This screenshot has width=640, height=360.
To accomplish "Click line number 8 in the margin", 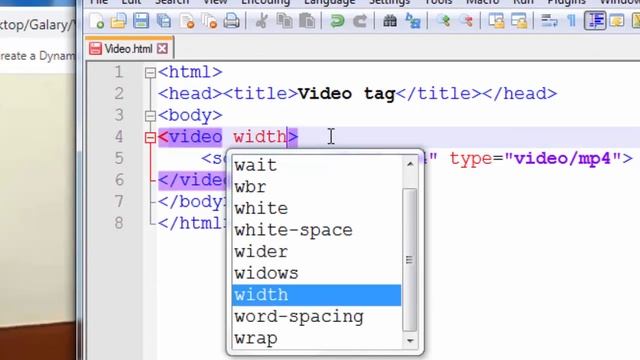I will tap(119, 223).
